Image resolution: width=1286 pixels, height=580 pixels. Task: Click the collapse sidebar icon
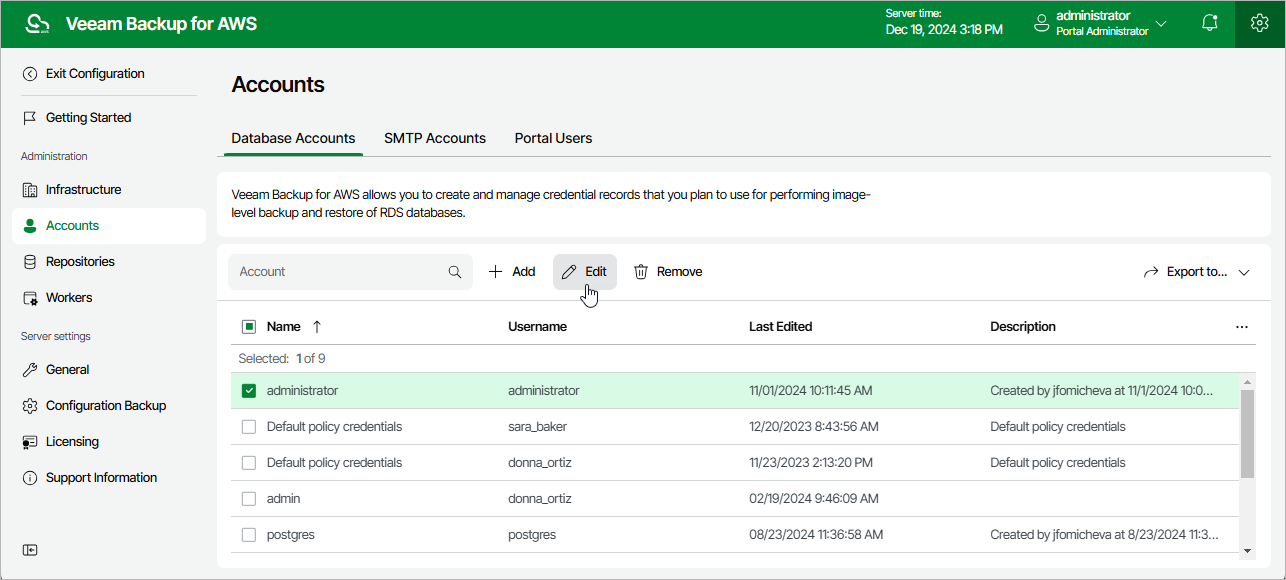[x=30, y=550]
